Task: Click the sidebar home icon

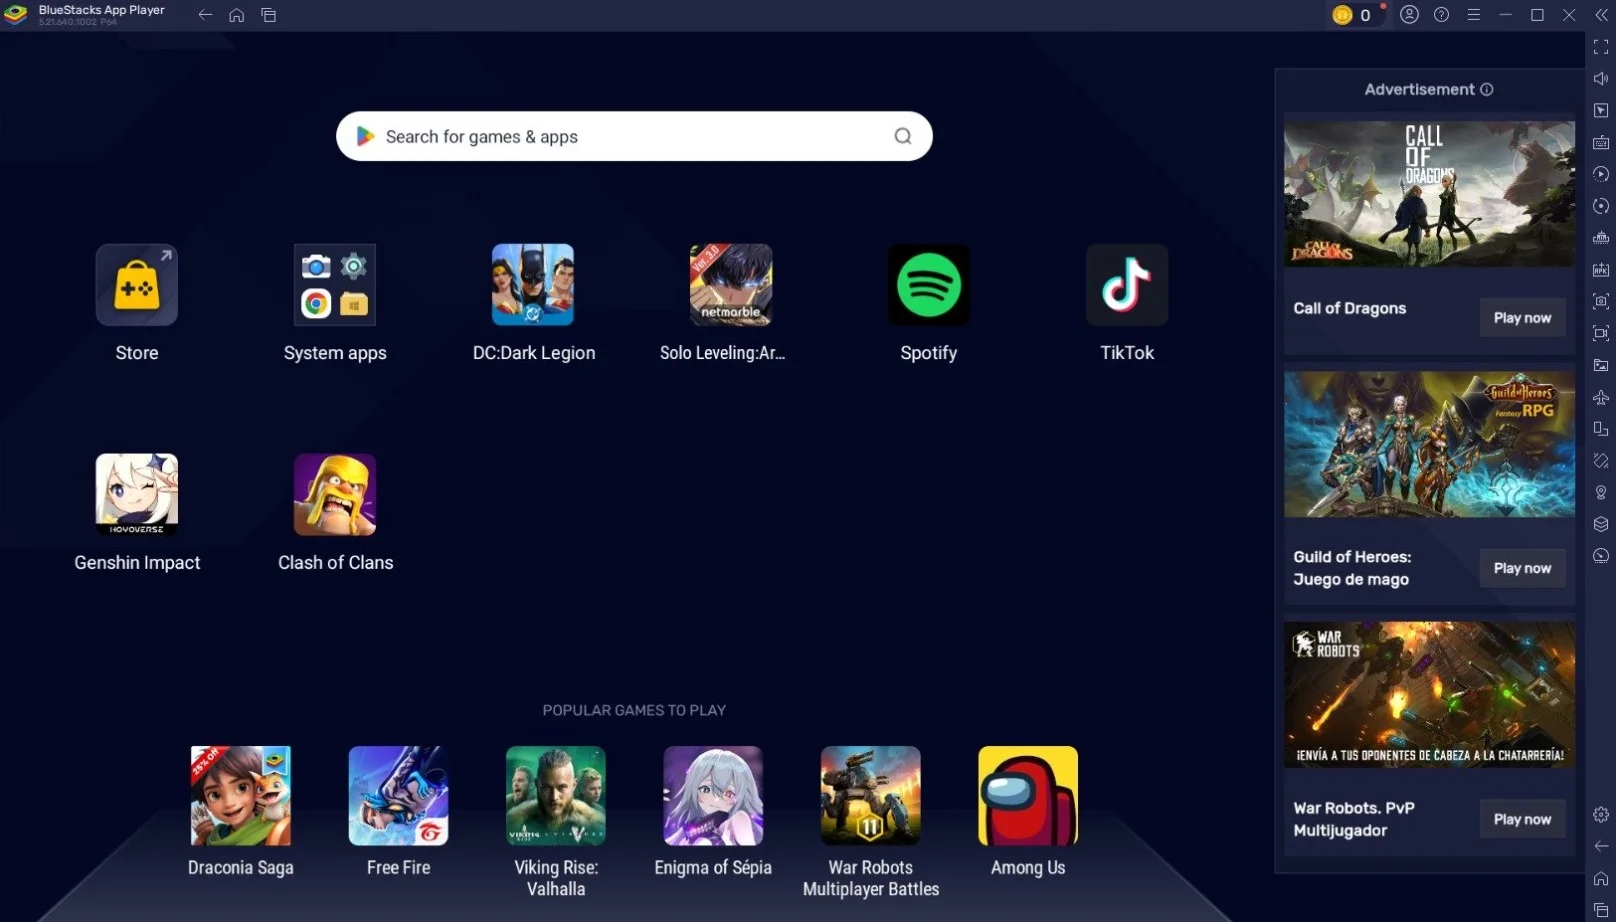Action: pyautogui.click(x=1601, y=878)
